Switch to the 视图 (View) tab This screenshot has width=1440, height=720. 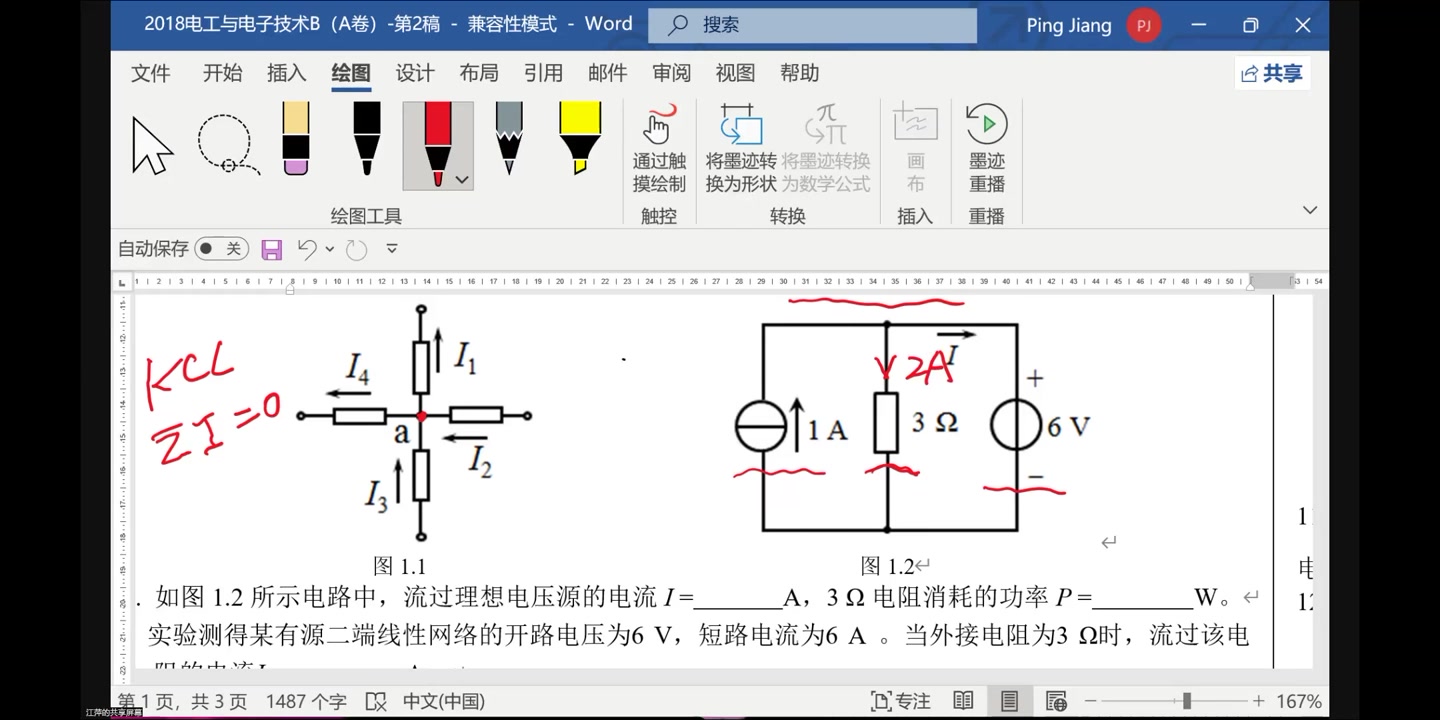(x=735, y=73)
